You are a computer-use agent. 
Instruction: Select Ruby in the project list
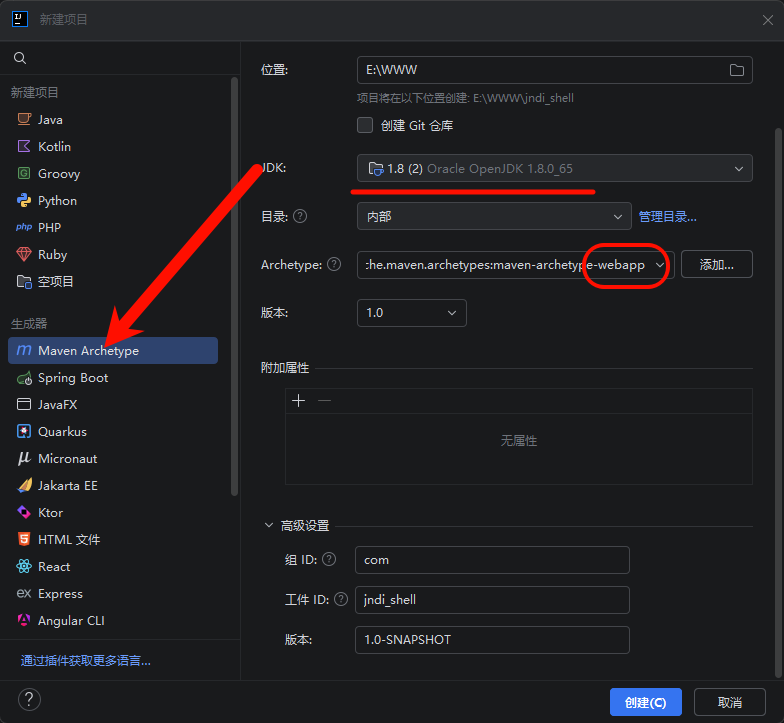(113, 254)
